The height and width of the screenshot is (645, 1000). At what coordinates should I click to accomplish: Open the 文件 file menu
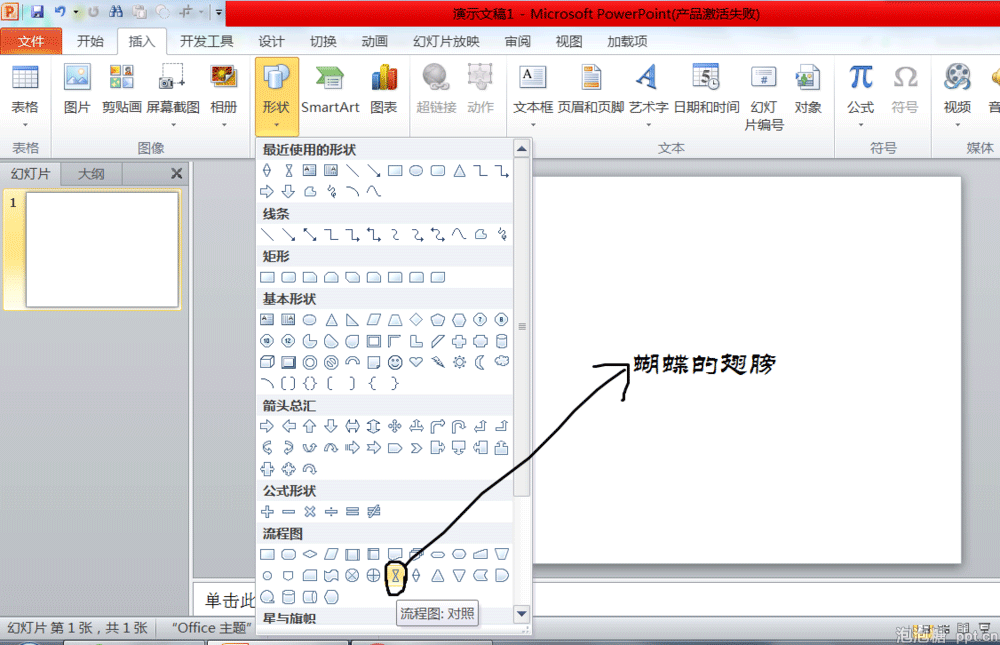pos(31,41)
